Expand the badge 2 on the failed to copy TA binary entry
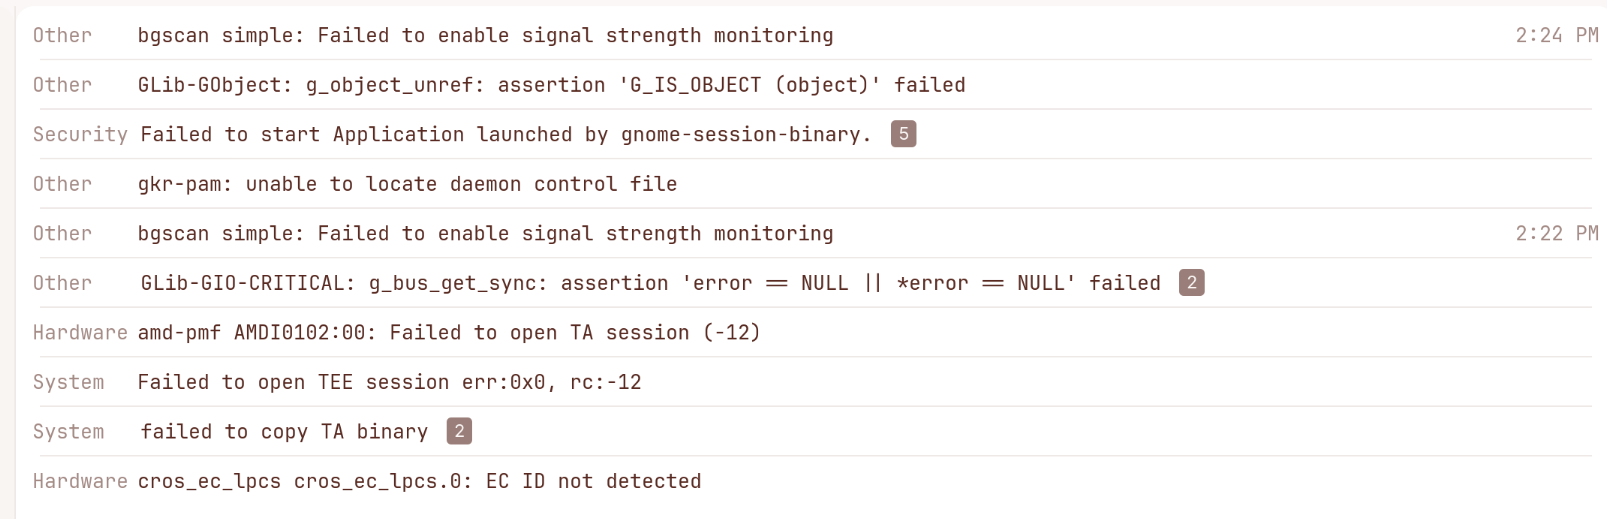This screenshot has width=1607, height=519. tap(459, 431)
